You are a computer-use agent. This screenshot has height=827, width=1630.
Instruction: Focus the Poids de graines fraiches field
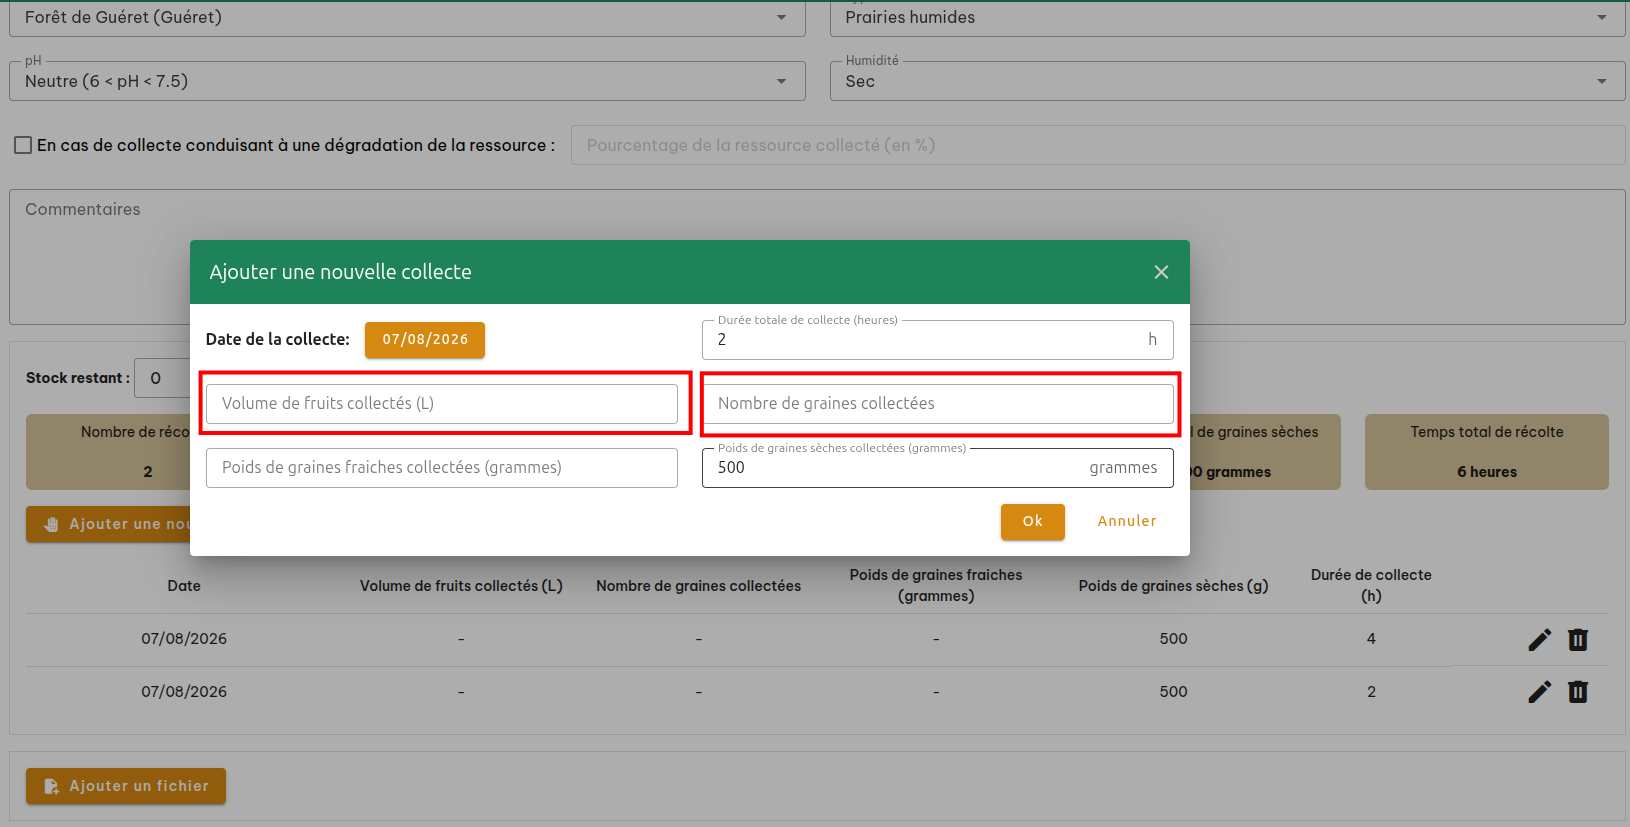(x=442, y=467)
